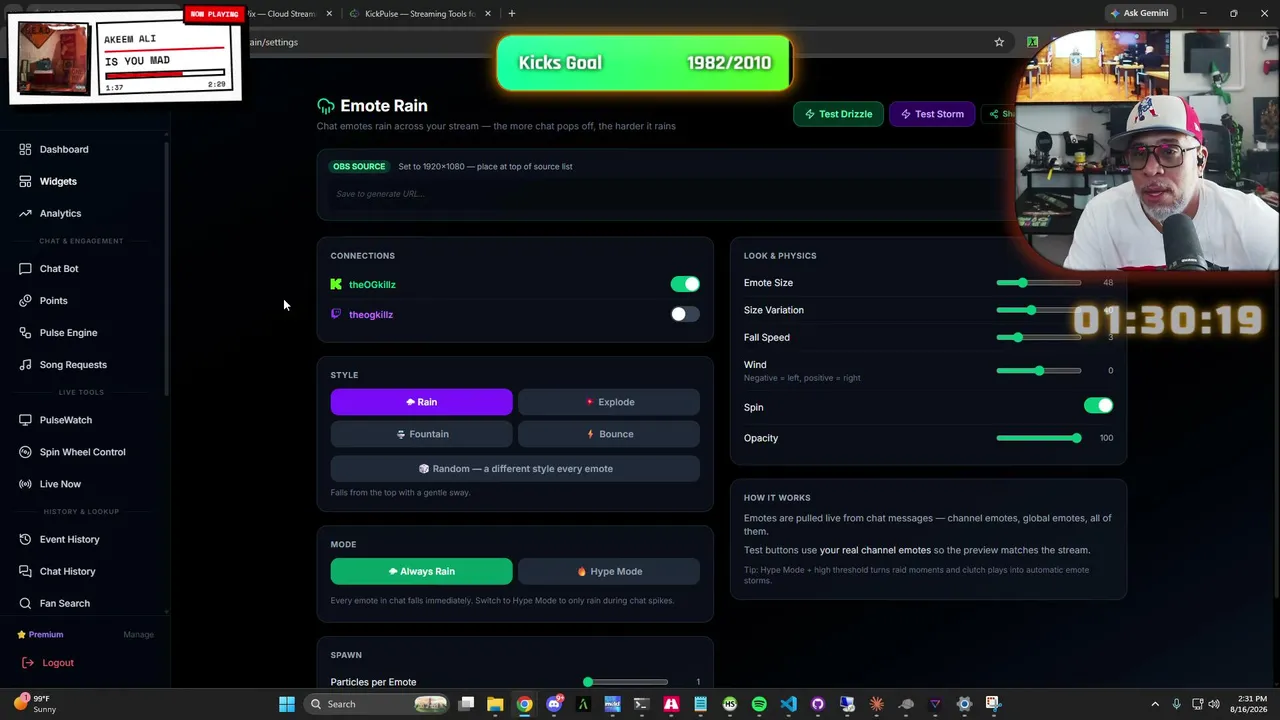1280x720 pixels.
Task: Click the Points icon in sidebar
Action: point(25,300)
